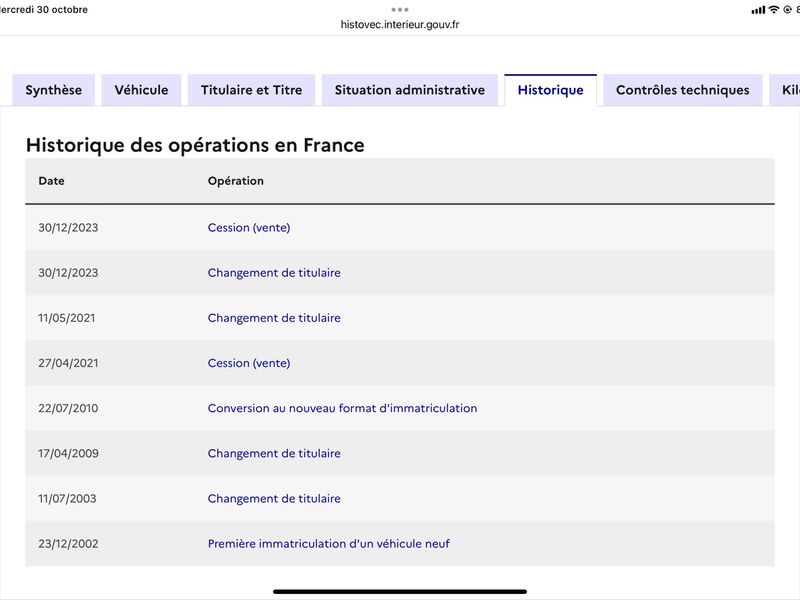
Task: Click Cession (vente) dated 30/12/2023
Action: [x=249, y=228]
